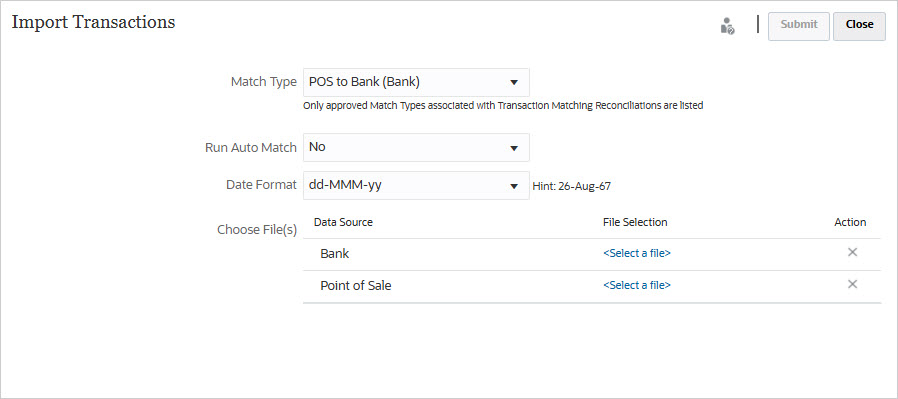Click the Submit button
Viewport: 898px width, 399px height.
pos(799,26)
